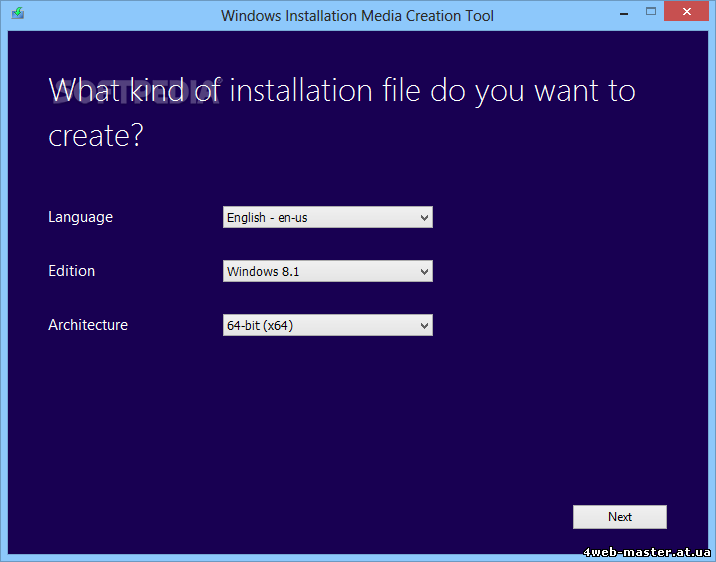Screen dimensions: 716x562
Task: Click the Architecture label text
Action: (x=88, y=325)
